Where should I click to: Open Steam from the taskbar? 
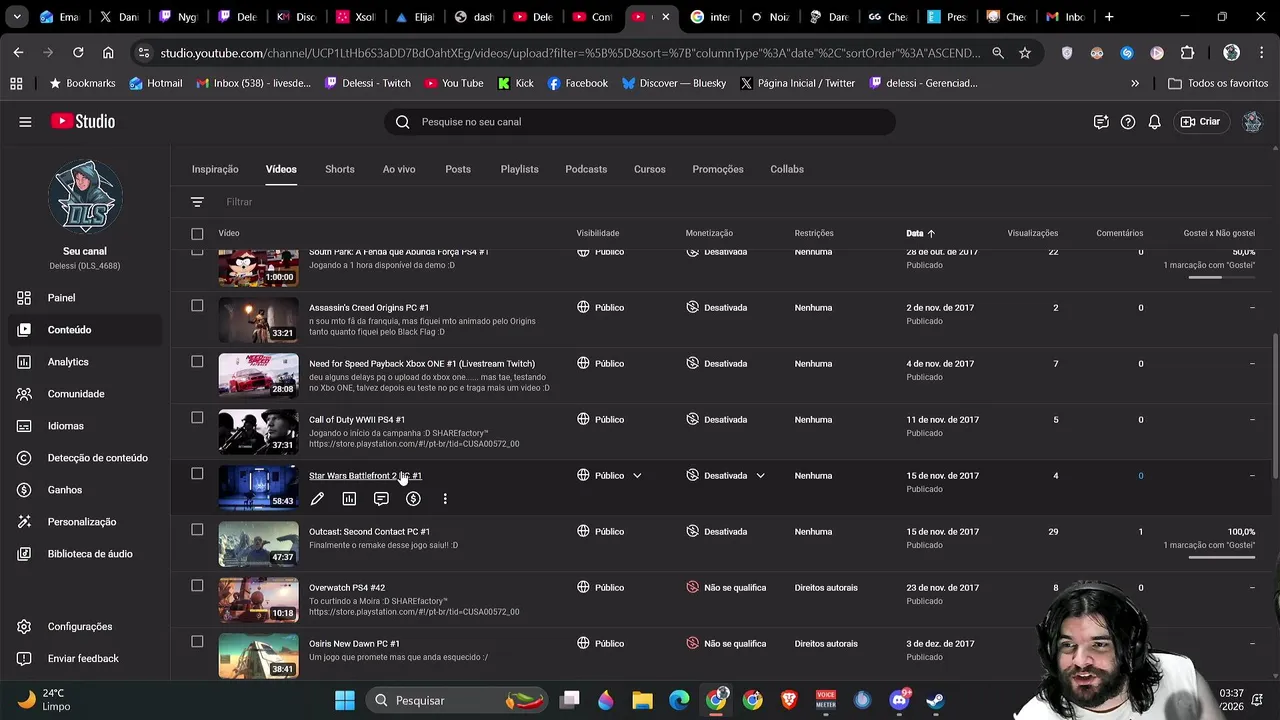(935, 700)
